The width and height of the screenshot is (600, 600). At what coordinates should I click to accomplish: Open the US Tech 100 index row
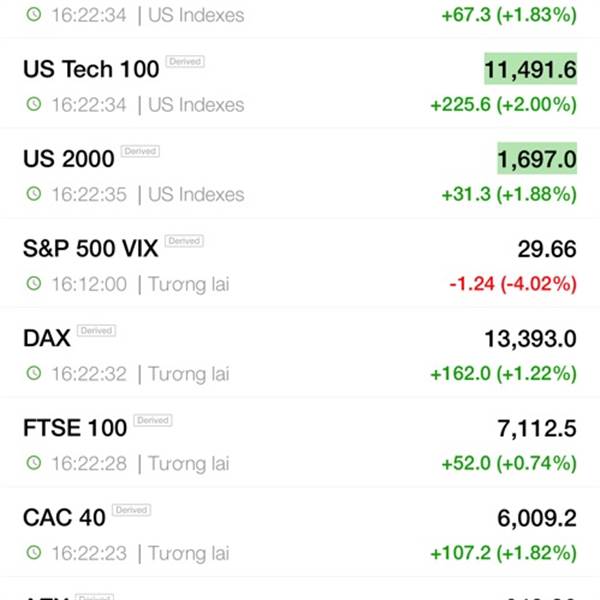coord(300,83)
